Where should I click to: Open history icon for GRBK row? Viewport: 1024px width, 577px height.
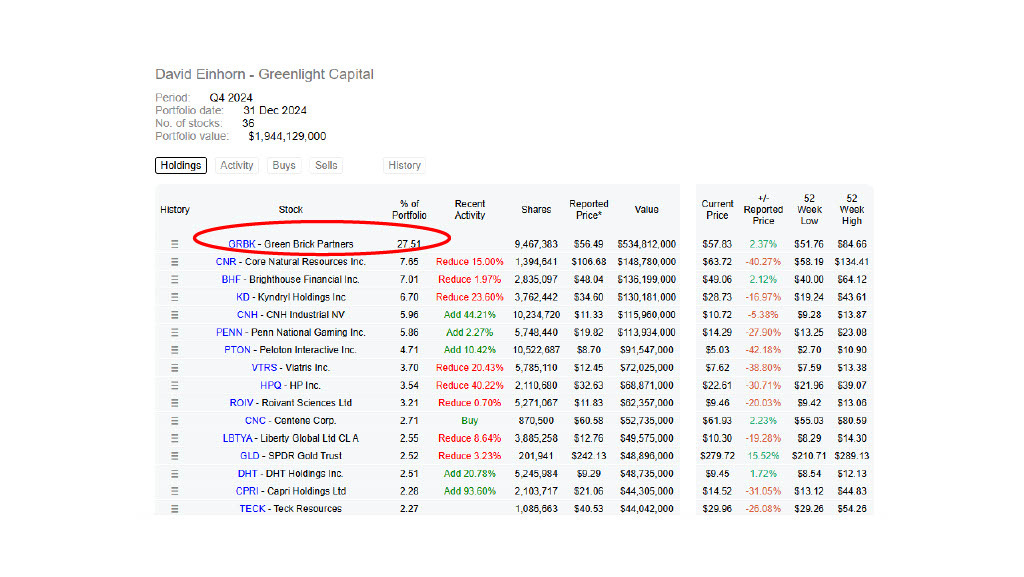pyautogui.click(x=174, y=244)
